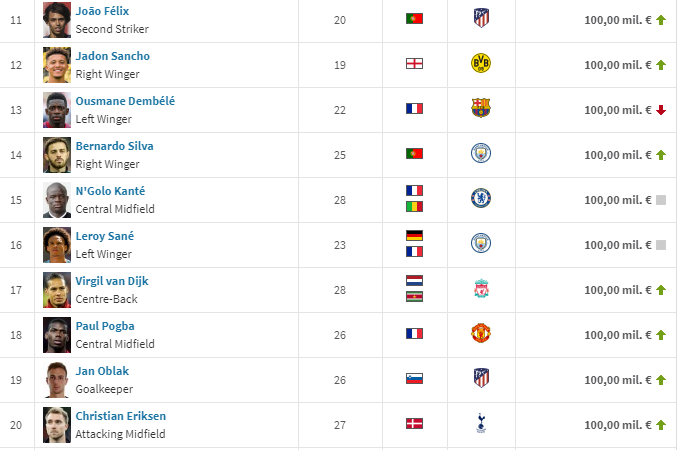Screen dimensions: 677x450
Task: Click Tottenham crest beside Christian Eriksen
Action: coord(481,424)
